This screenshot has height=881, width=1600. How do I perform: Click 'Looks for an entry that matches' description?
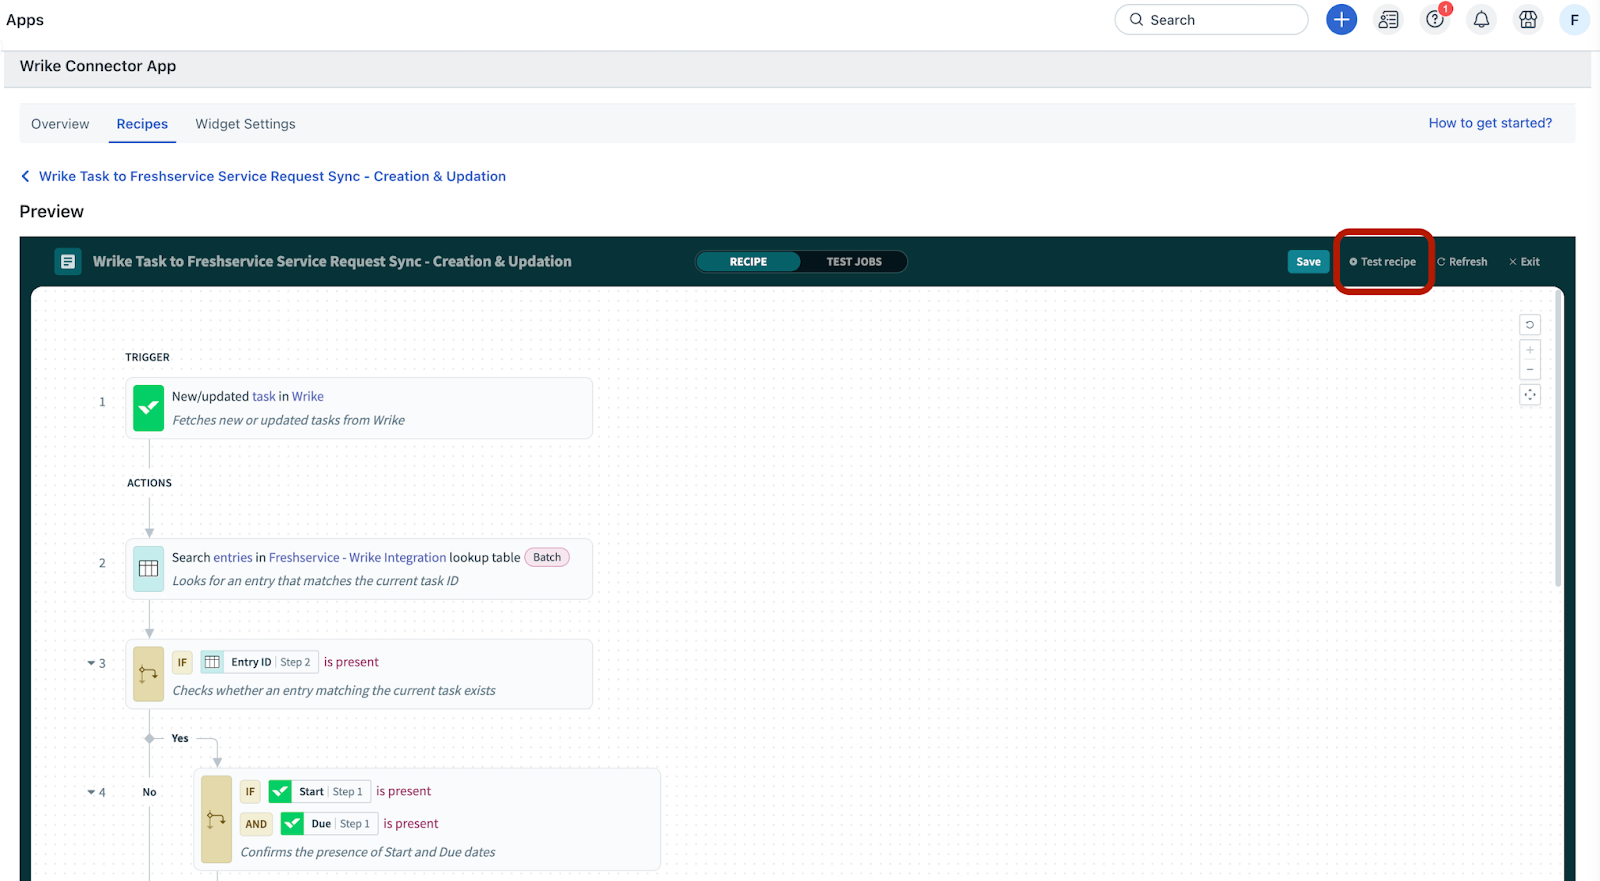tap(315, 581)
